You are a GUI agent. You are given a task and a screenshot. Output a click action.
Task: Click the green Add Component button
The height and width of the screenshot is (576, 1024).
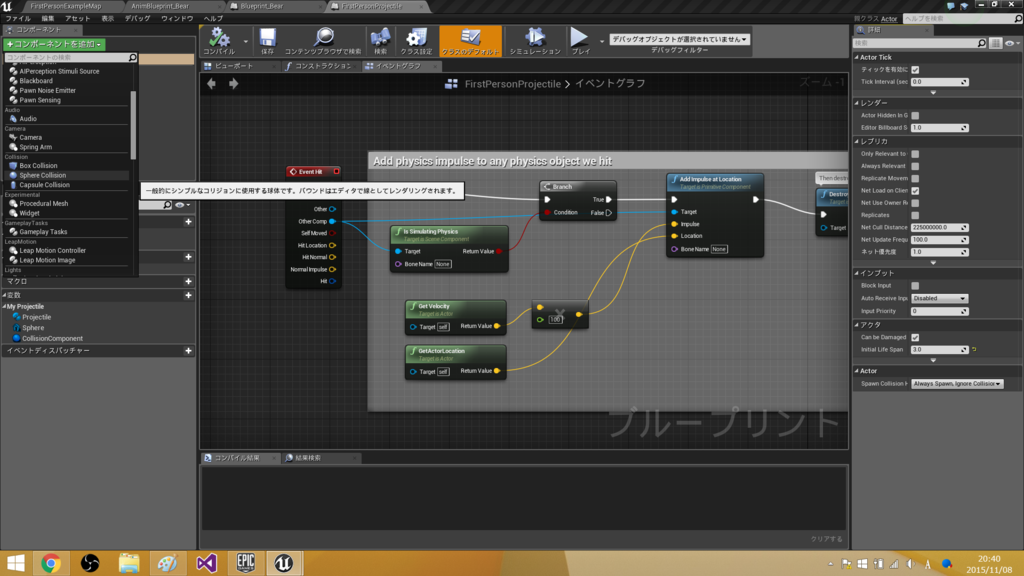[x=54, y=44]
